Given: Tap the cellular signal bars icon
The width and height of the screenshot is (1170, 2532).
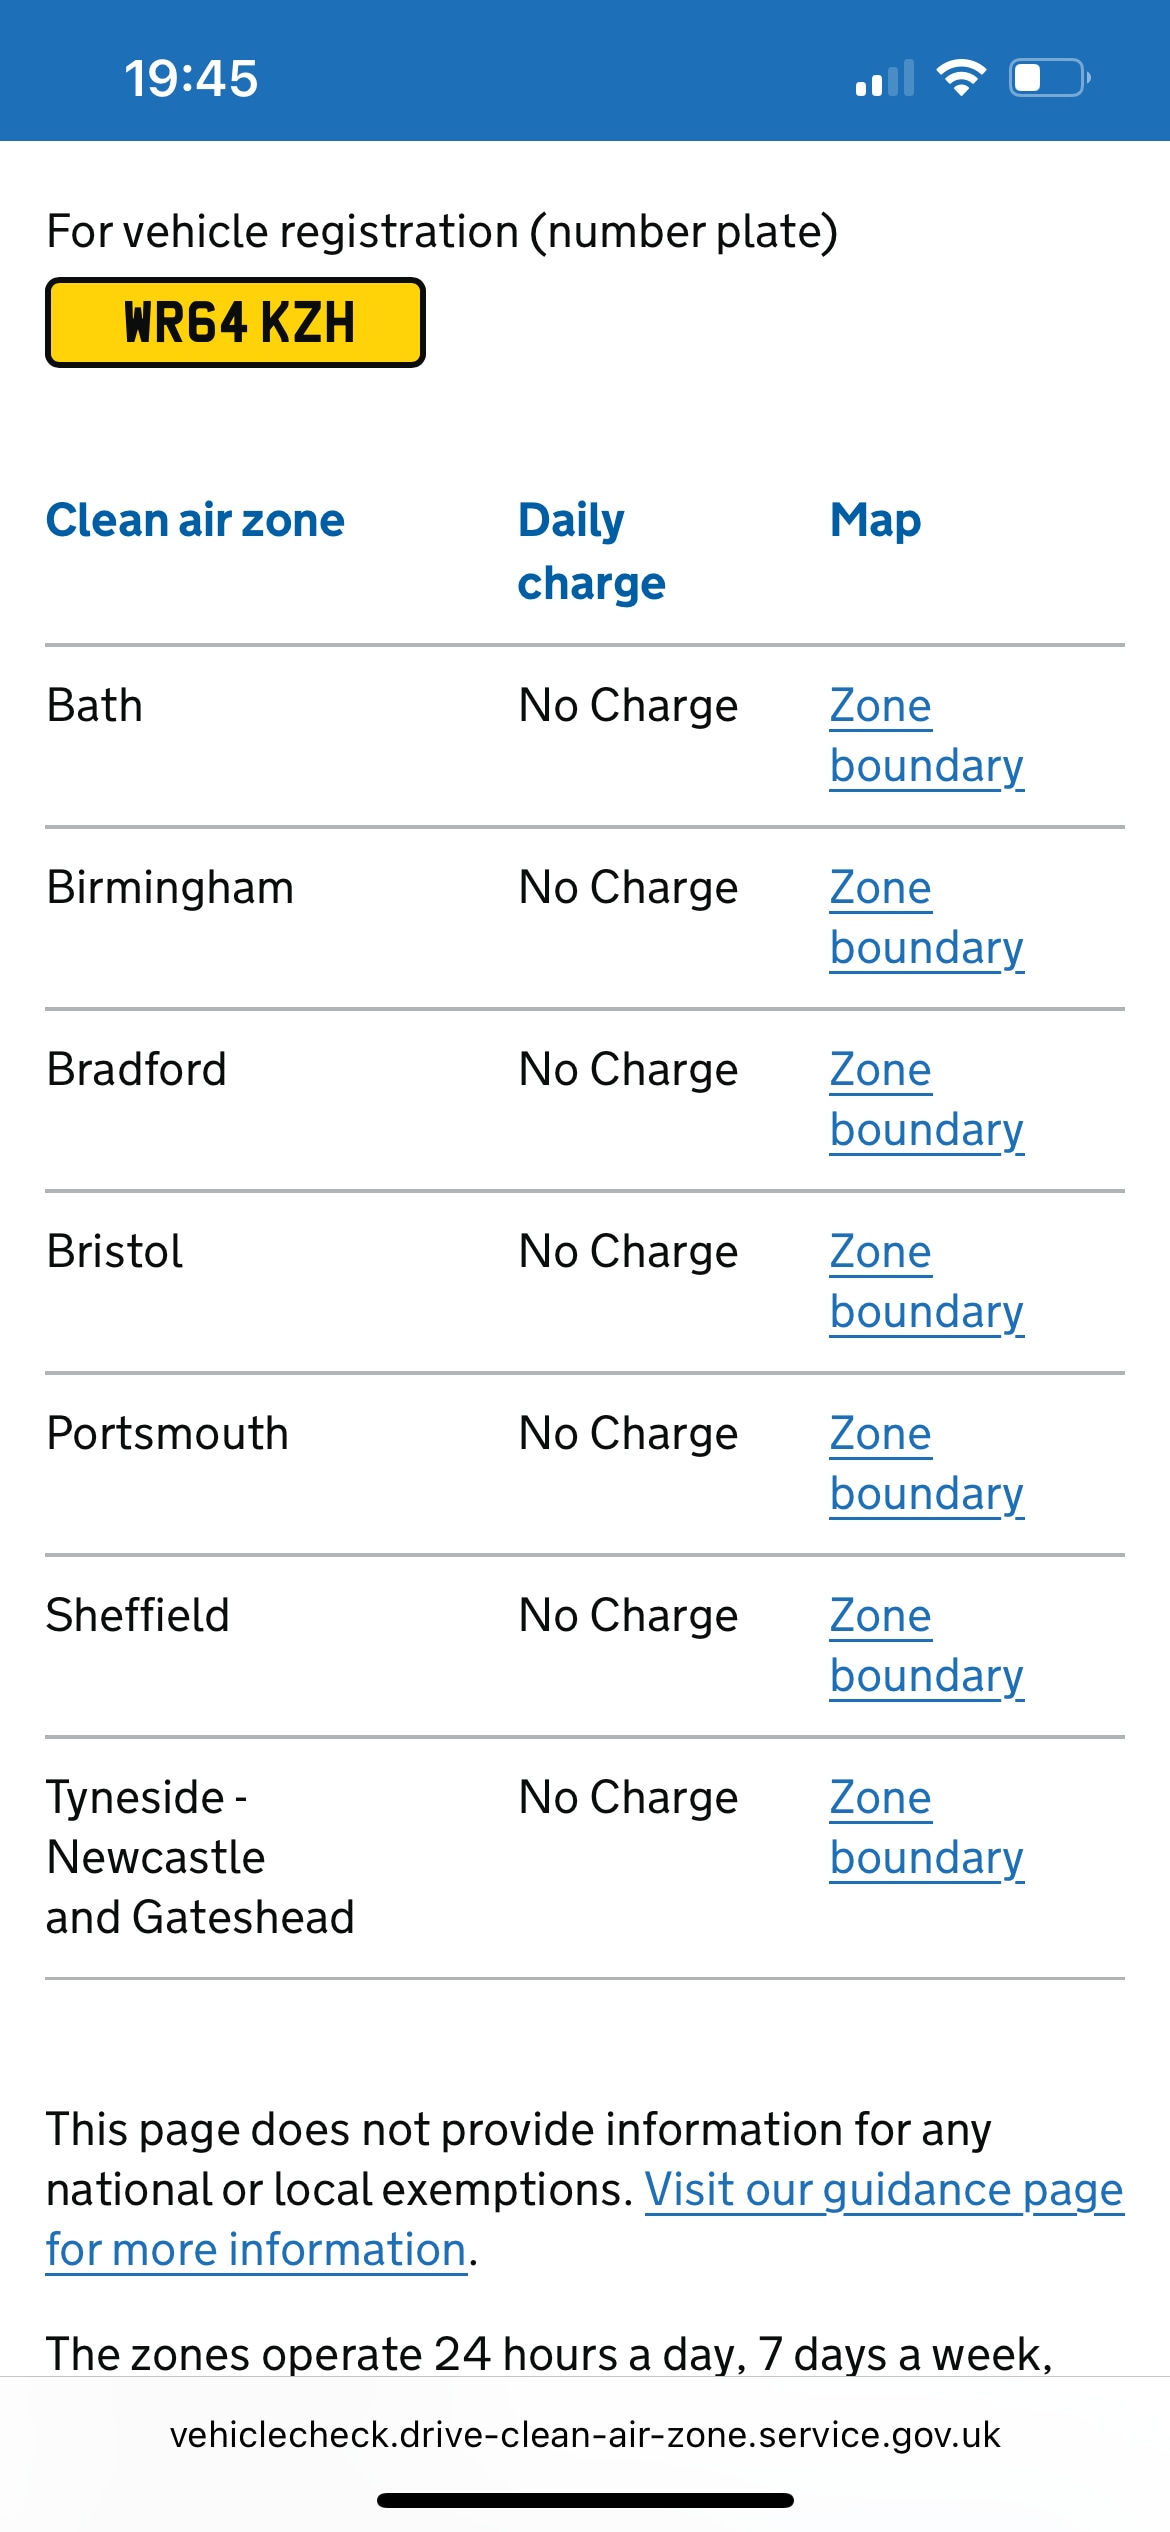Looking at the screenshot, I should [x=885, y=78].
